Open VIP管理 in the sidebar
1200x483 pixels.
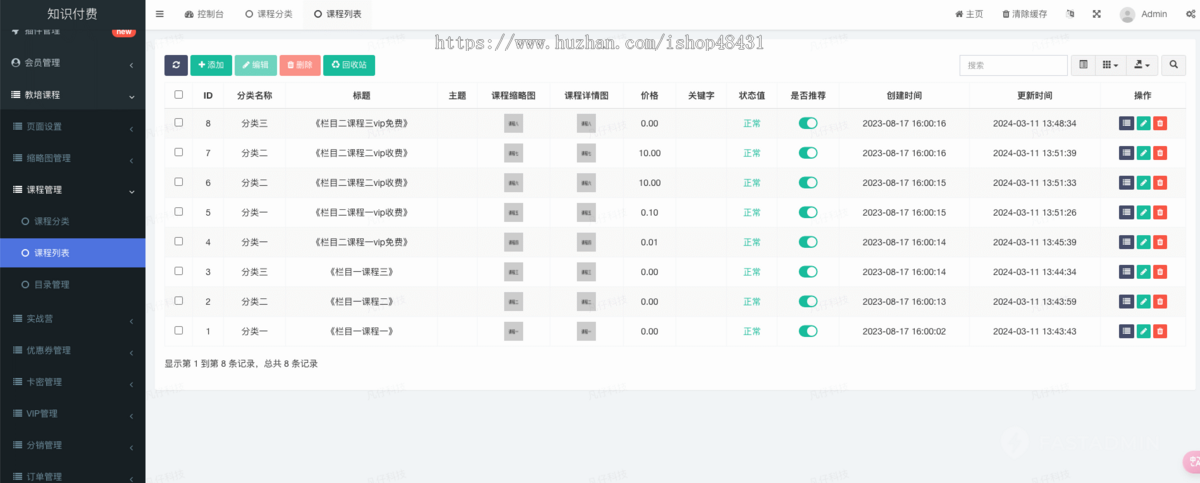click(72, 413)
